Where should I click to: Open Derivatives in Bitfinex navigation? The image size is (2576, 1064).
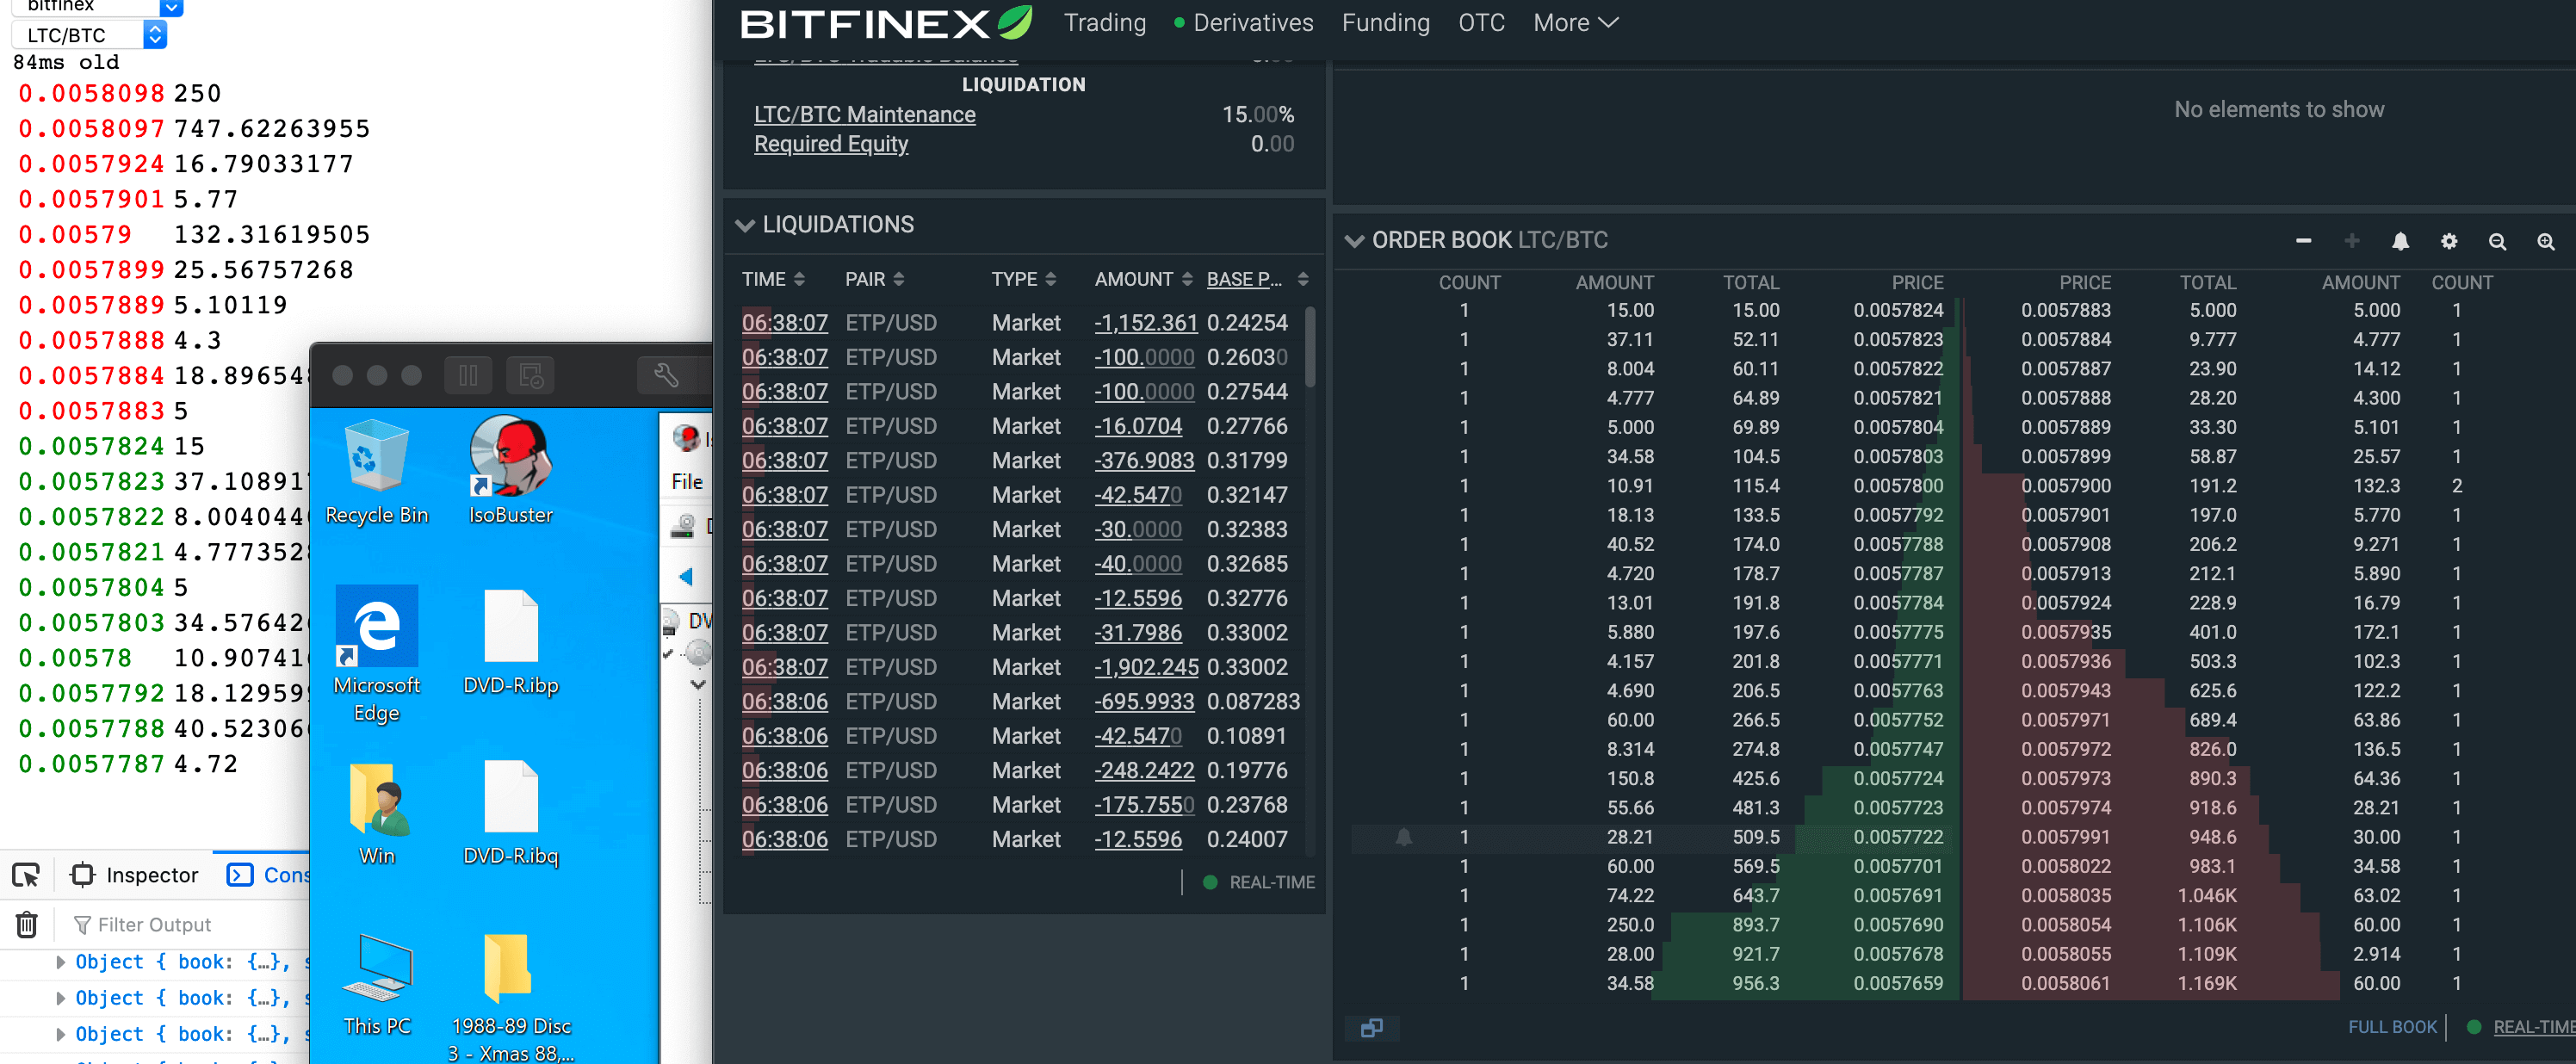point(1244,23)
